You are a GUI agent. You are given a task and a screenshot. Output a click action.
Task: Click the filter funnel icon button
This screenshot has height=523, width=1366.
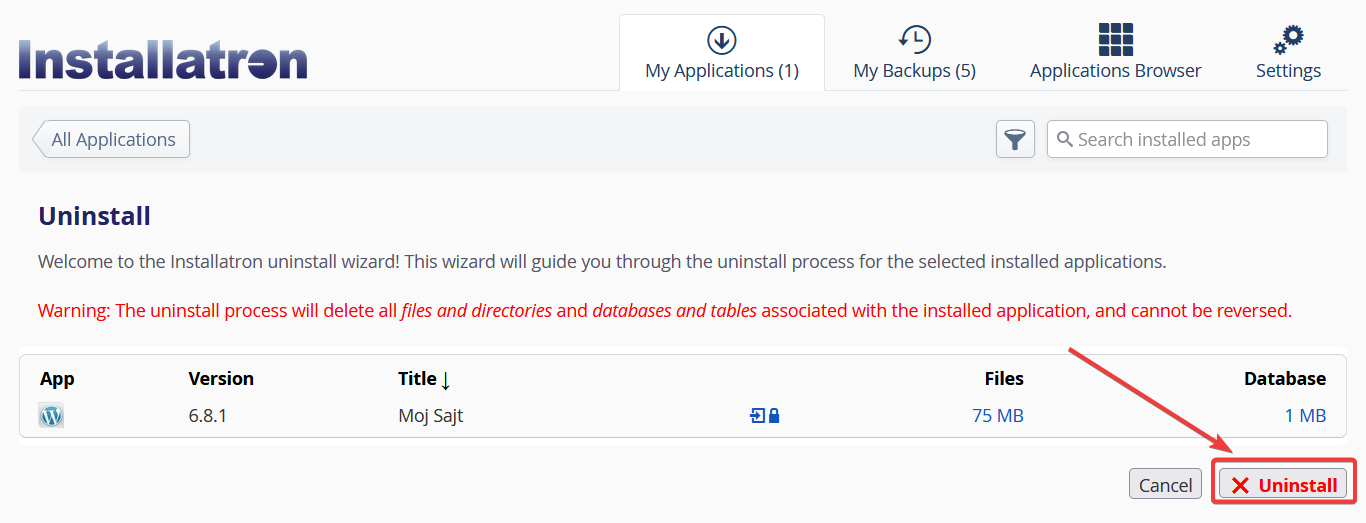tap(1015, 139)
